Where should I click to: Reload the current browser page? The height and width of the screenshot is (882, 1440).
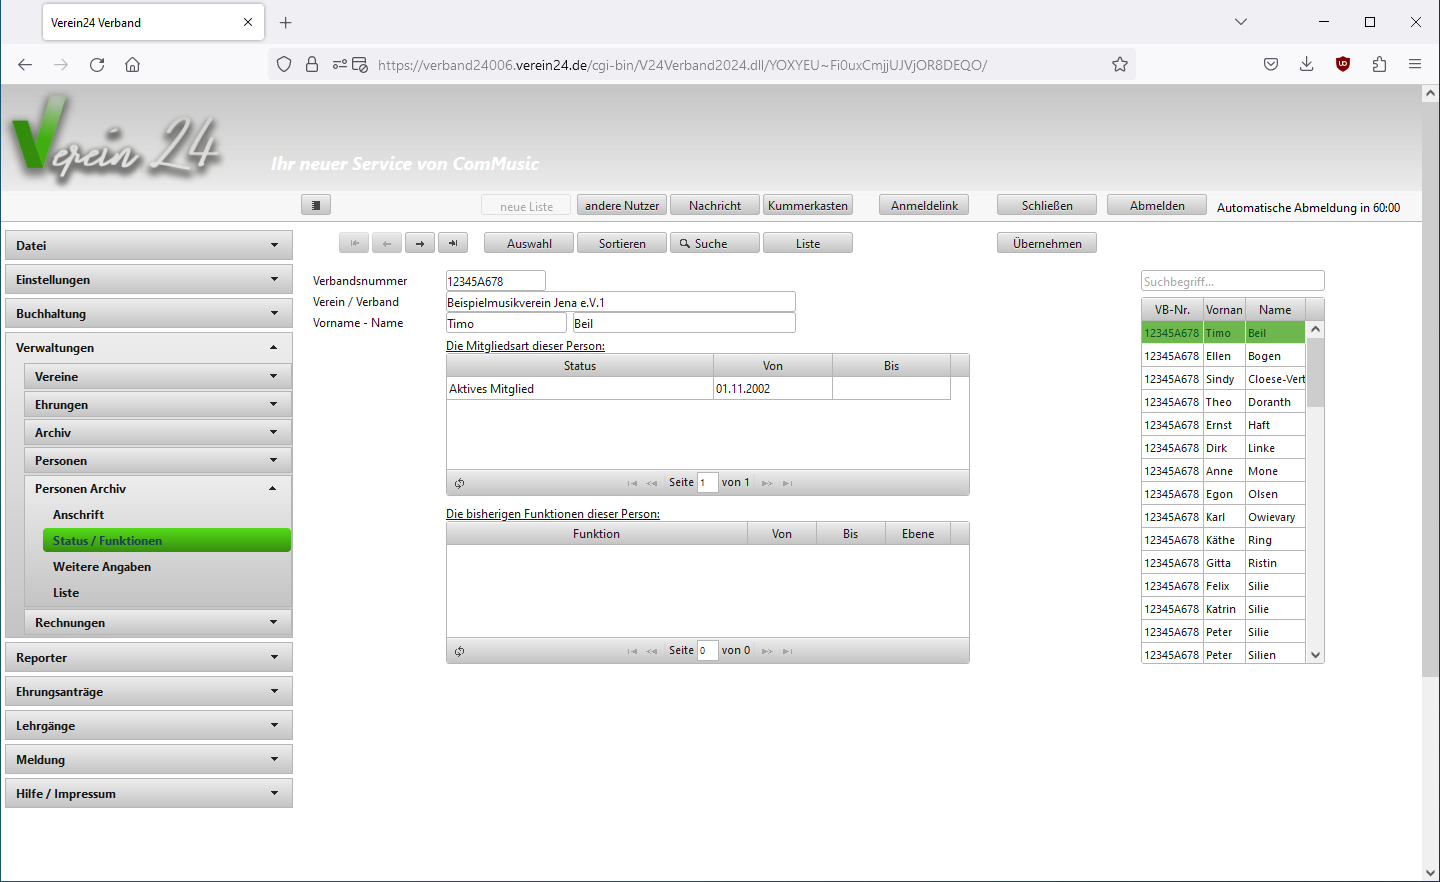pos(97,65)
